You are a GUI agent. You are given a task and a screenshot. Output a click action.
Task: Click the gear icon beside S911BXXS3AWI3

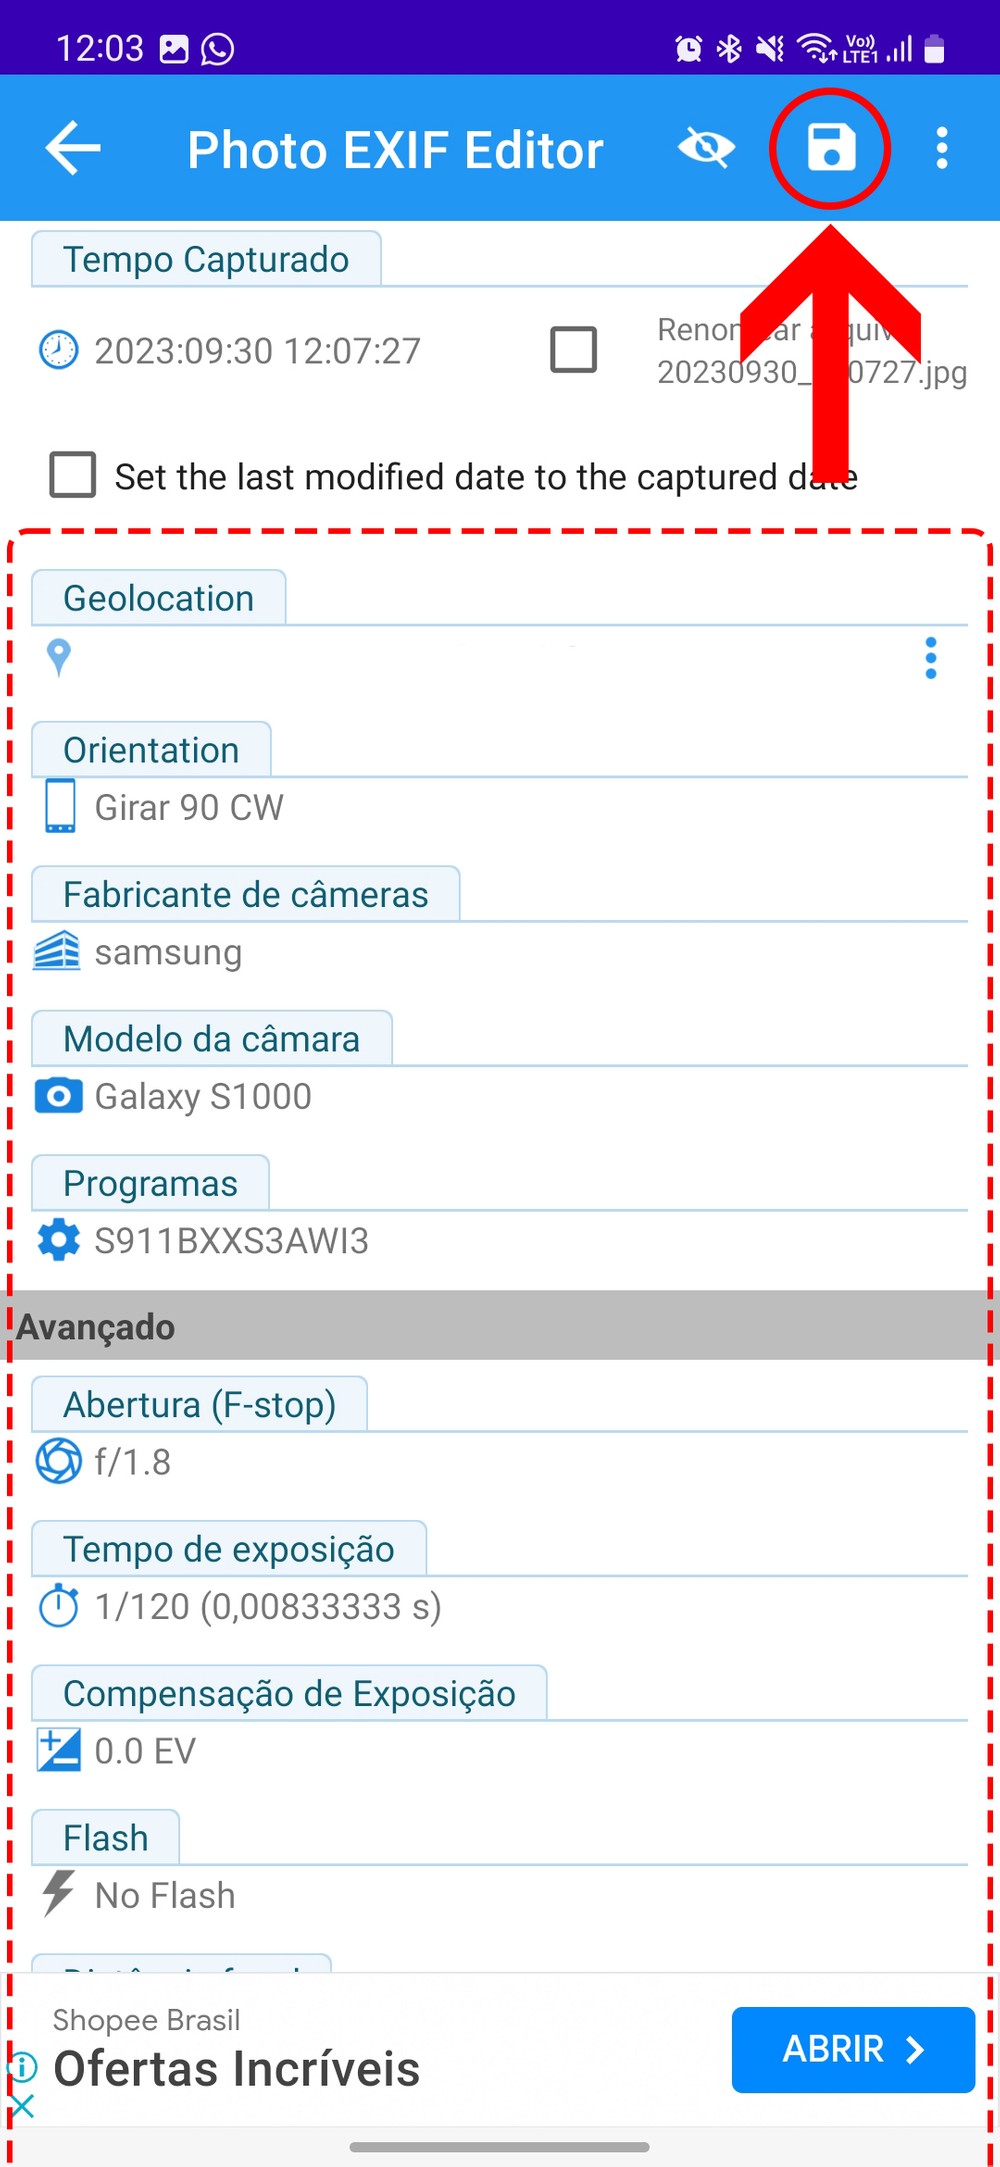point(59,1240)
